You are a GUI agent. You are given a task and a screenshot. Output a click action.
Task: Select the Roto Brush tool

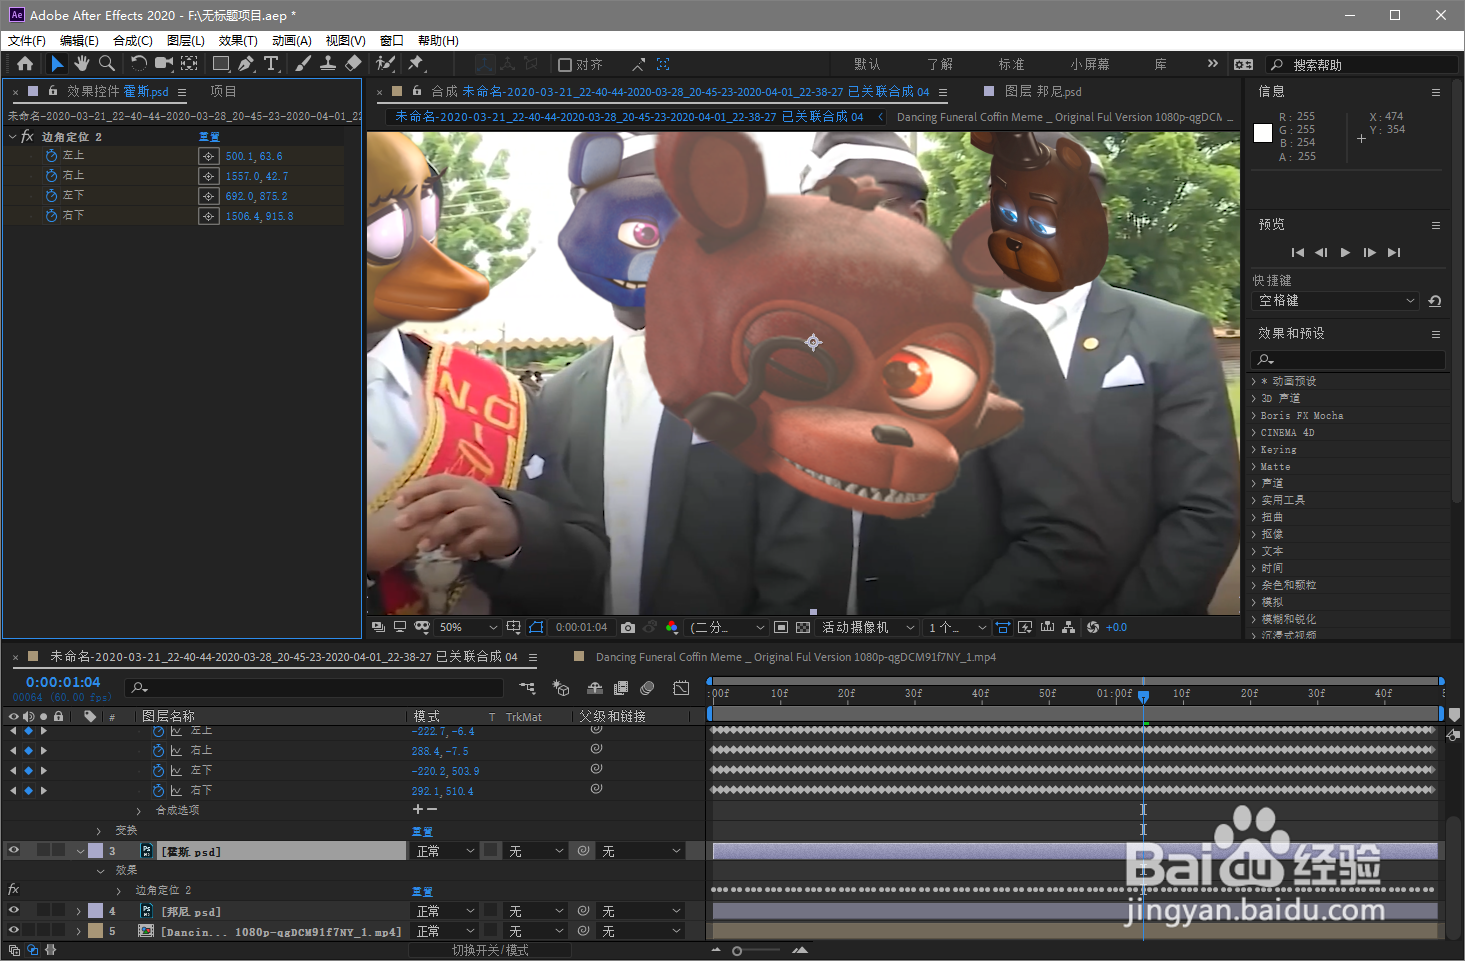(x=385, y=63)
